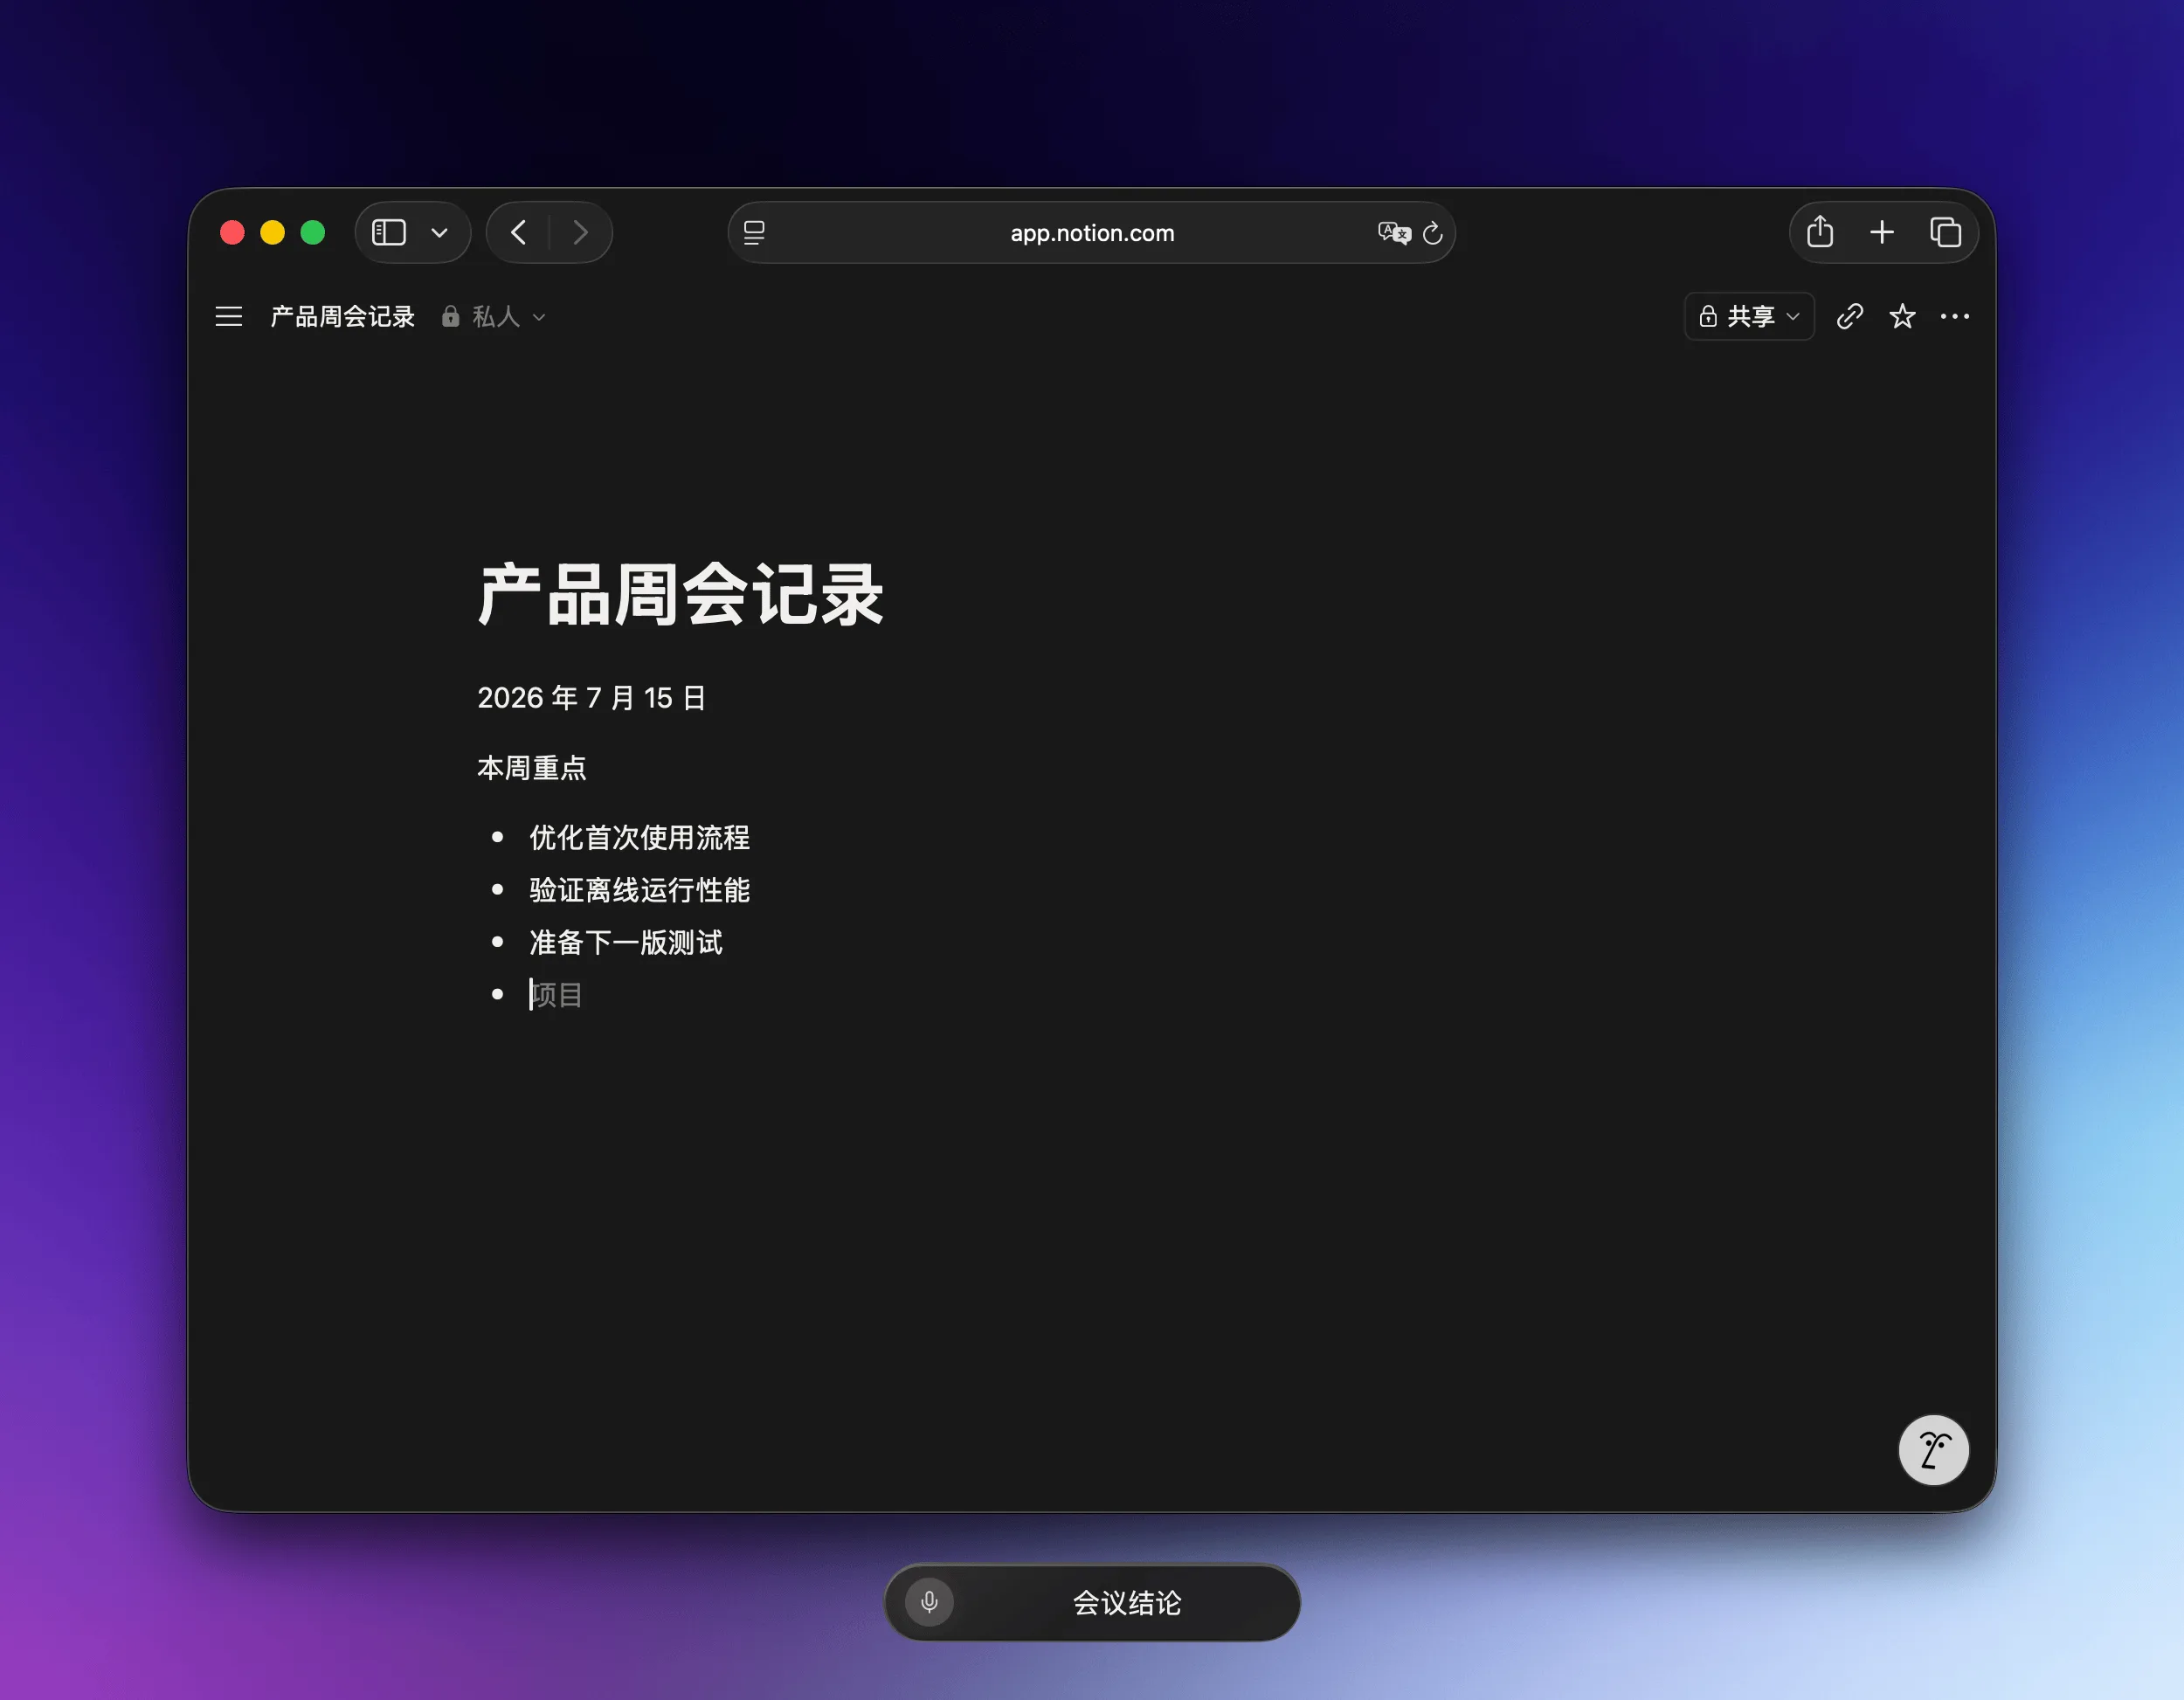
Task: Click the 产品周会记录 breadcrumb title
Action: click(x=342, y=317)
